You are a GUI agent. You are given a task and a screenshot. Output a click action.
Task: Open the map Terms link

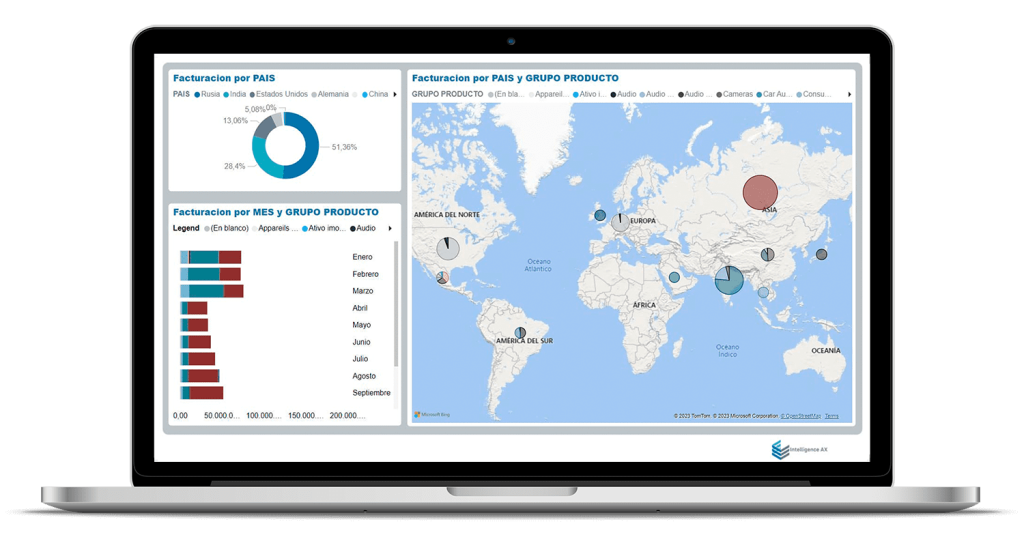pos(831,416)
